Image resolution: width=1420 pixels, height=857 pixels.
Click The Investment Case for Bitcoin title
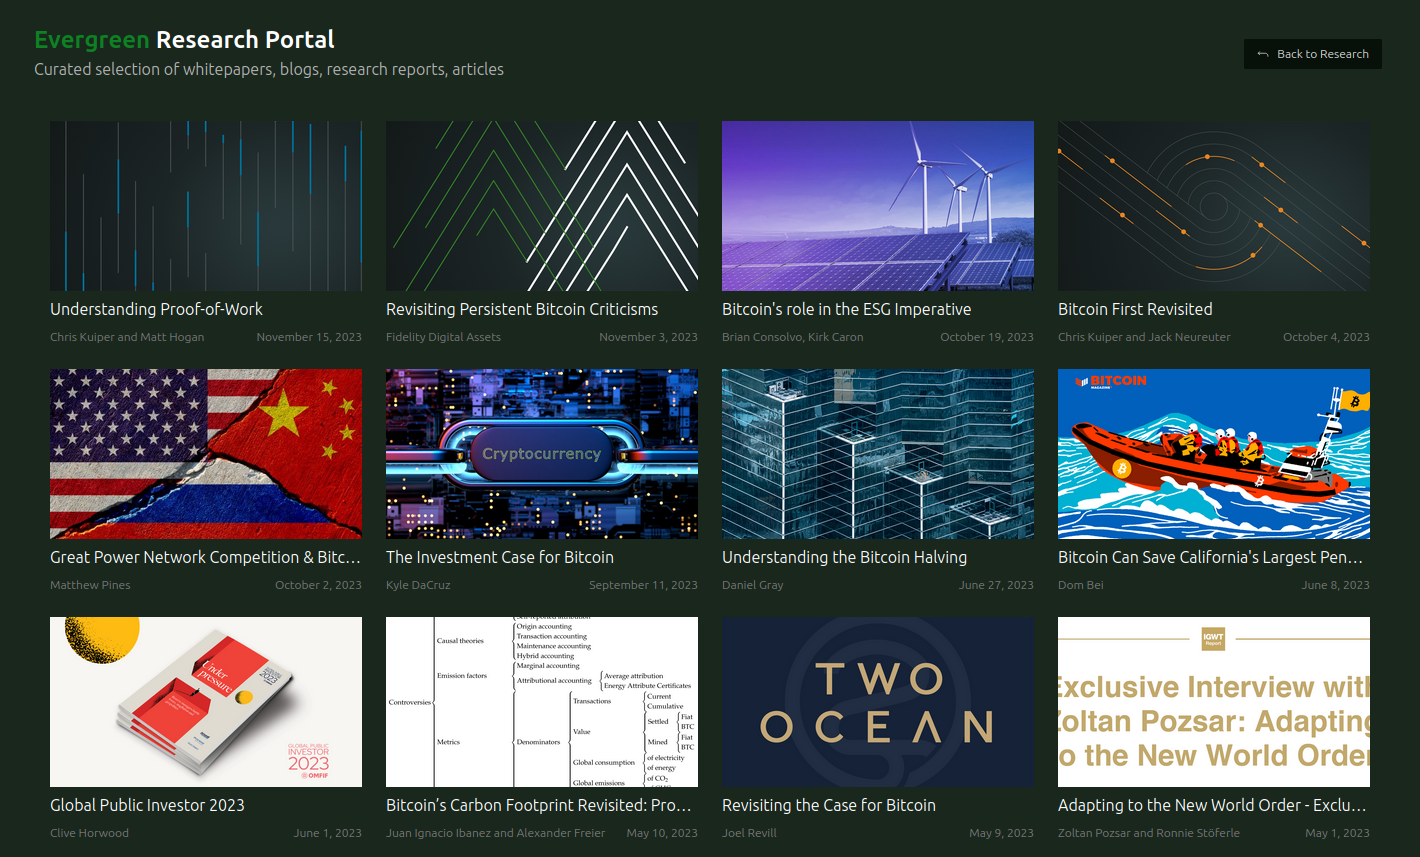point(500,557)
